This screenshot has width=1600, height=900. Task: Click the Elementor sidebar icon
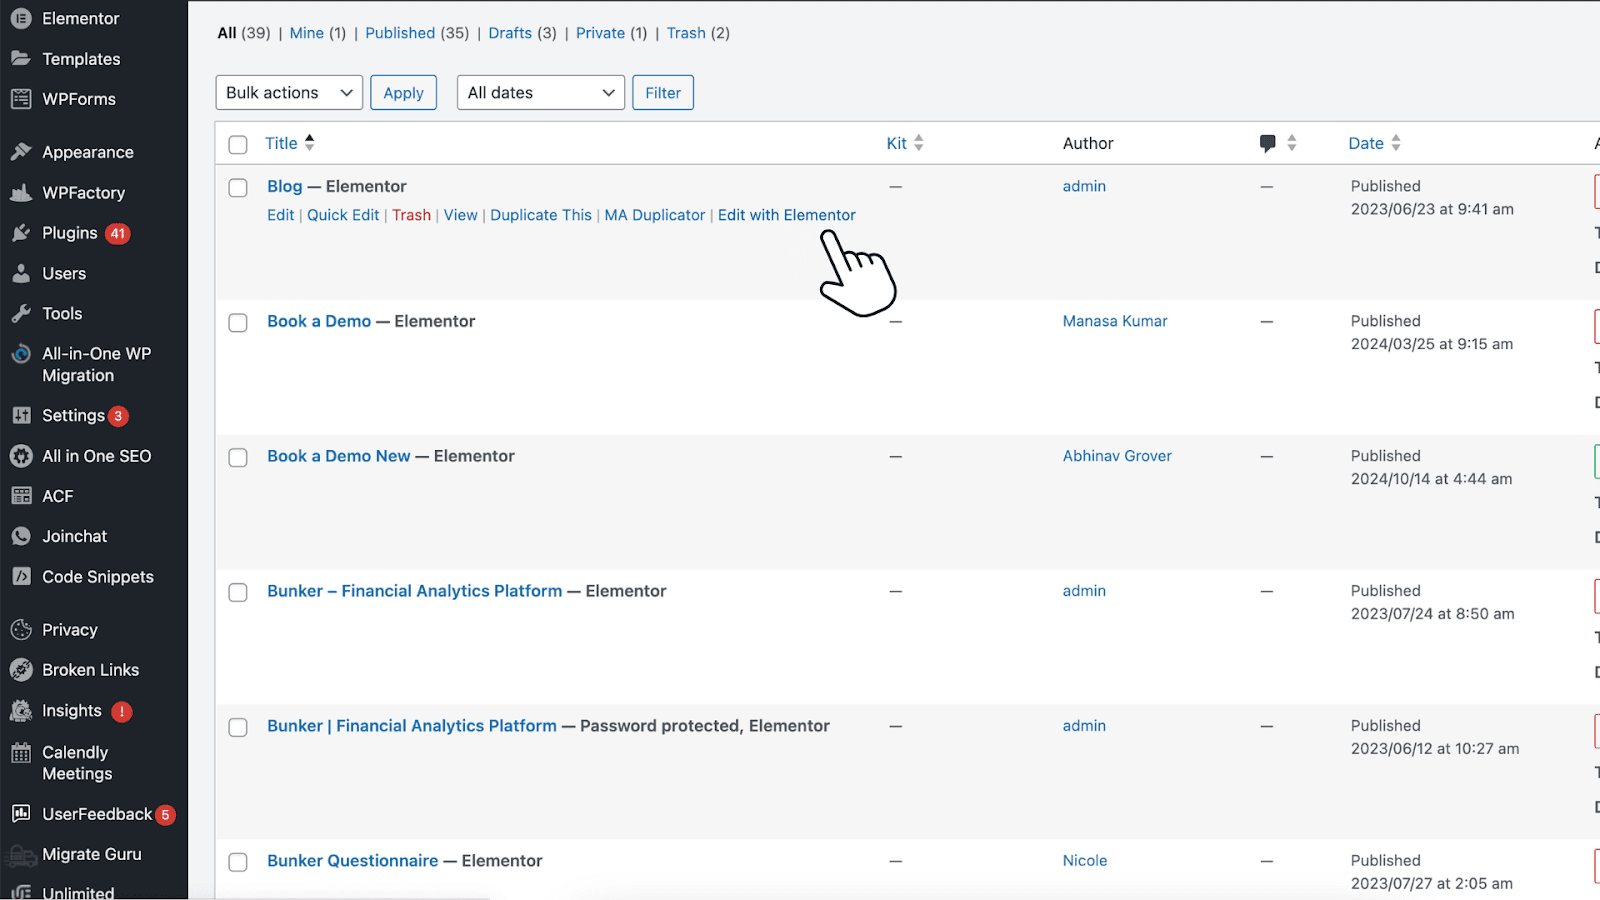[x=21, y=18]
